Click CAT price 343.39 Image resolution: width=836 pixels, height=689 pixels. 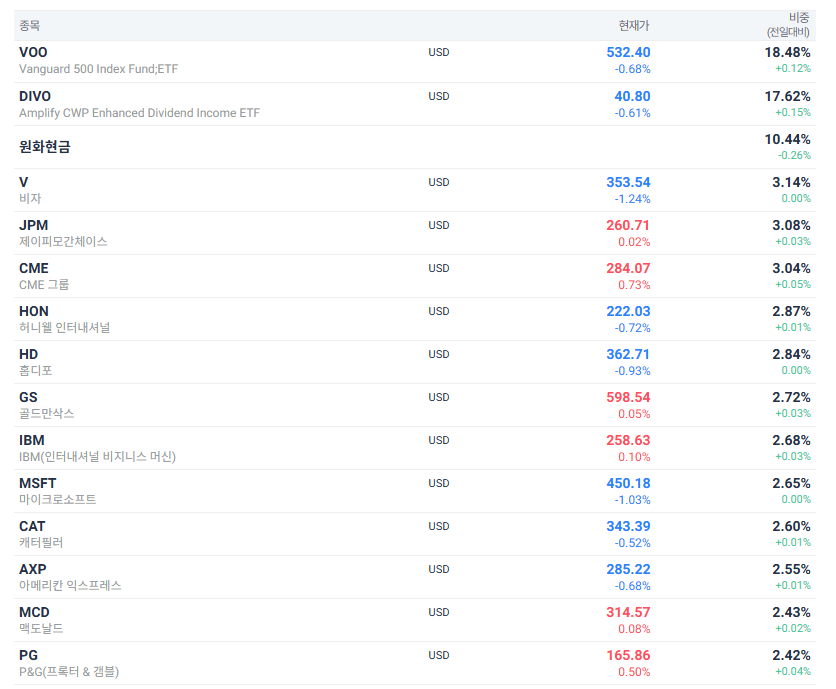(628, 526)
